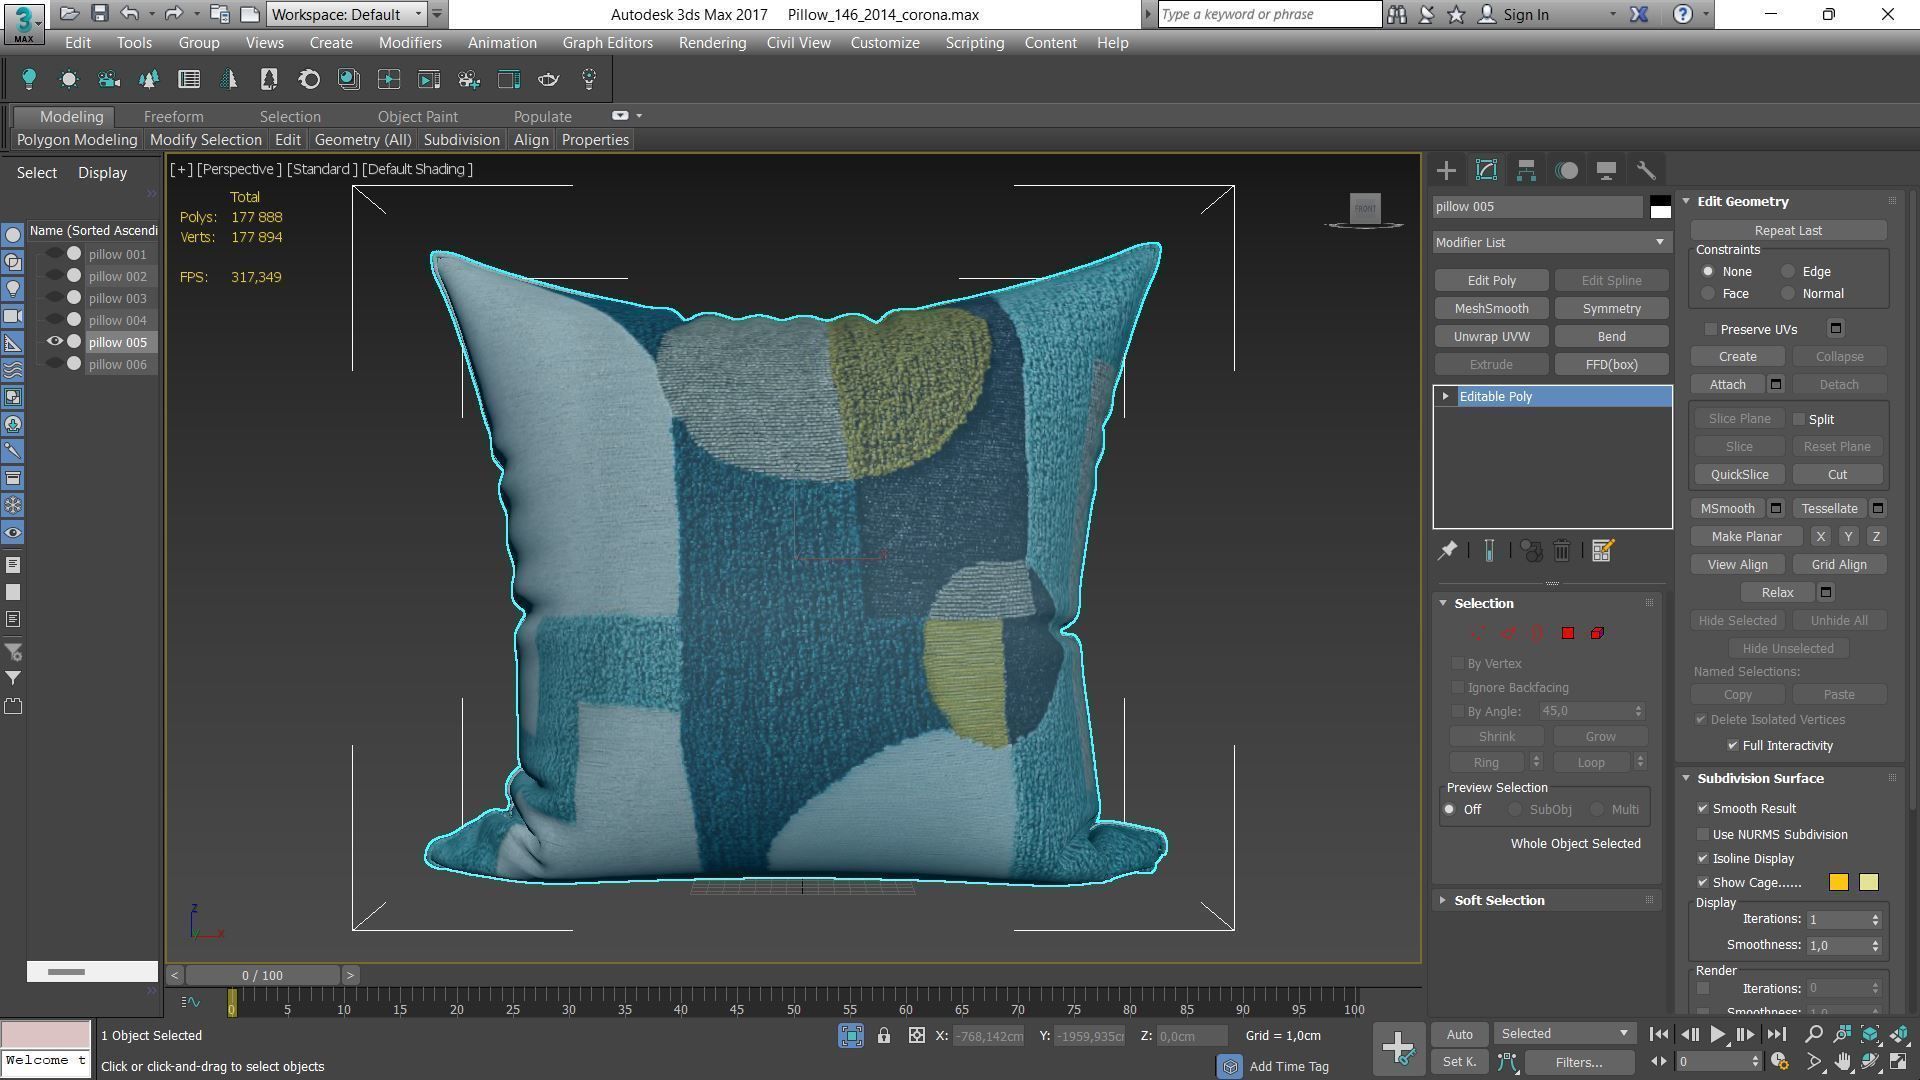Image resolution: width=1920 pixels, height=1080 pixels.
Task: Click the selection lock toggle
Action: pos(884,1036)
